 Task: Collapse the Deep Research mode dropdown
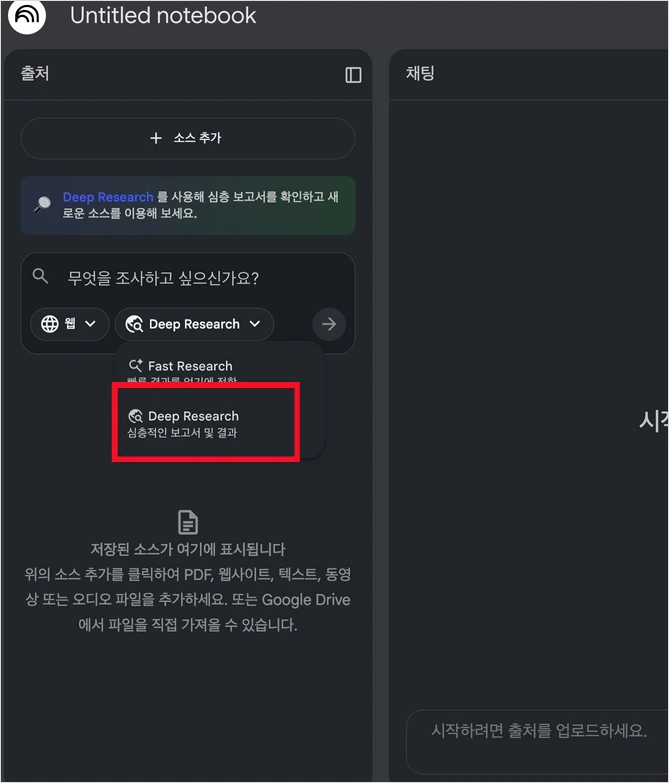pos(194,324)
